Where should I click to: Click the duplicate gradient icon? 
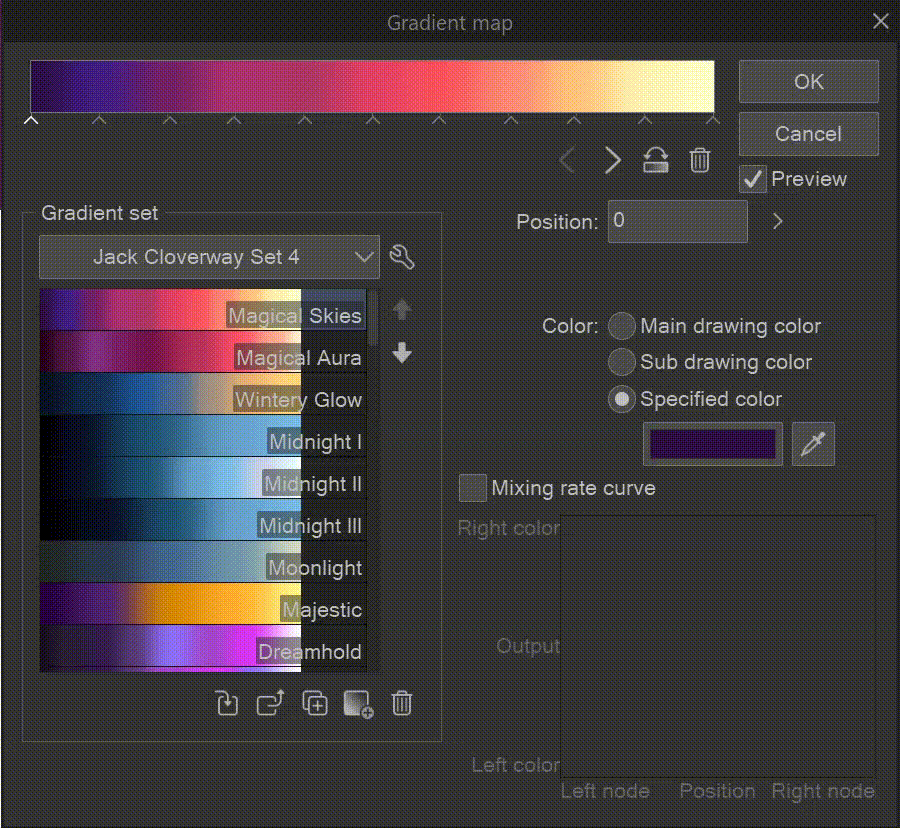click(315, 703)
